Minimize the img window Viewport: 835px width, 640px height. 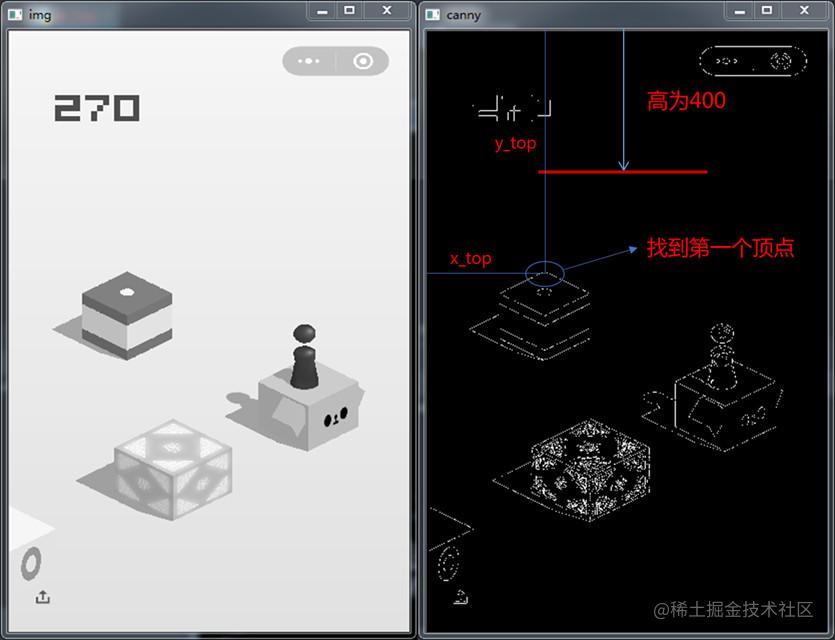coord(322,11)
